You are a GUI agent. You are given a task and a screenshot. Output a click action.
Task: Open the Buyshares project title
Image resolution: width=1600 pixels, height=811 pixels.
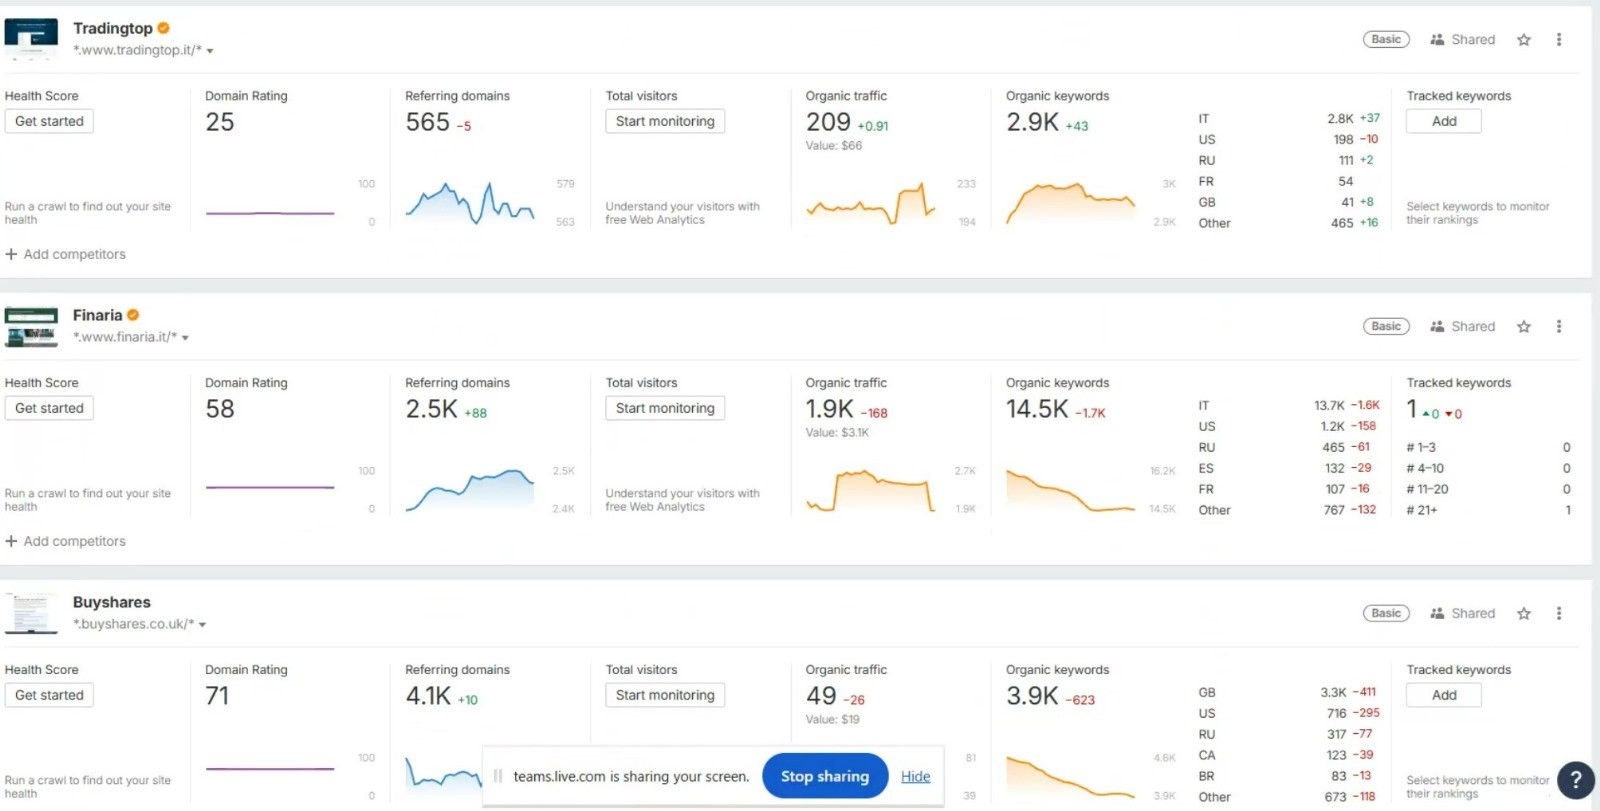[112, 603]
